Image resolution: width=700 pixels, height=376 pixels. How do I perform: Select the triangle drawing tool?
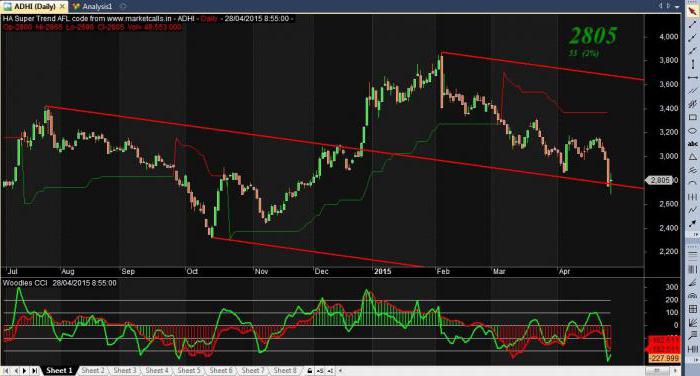[692, 157]
